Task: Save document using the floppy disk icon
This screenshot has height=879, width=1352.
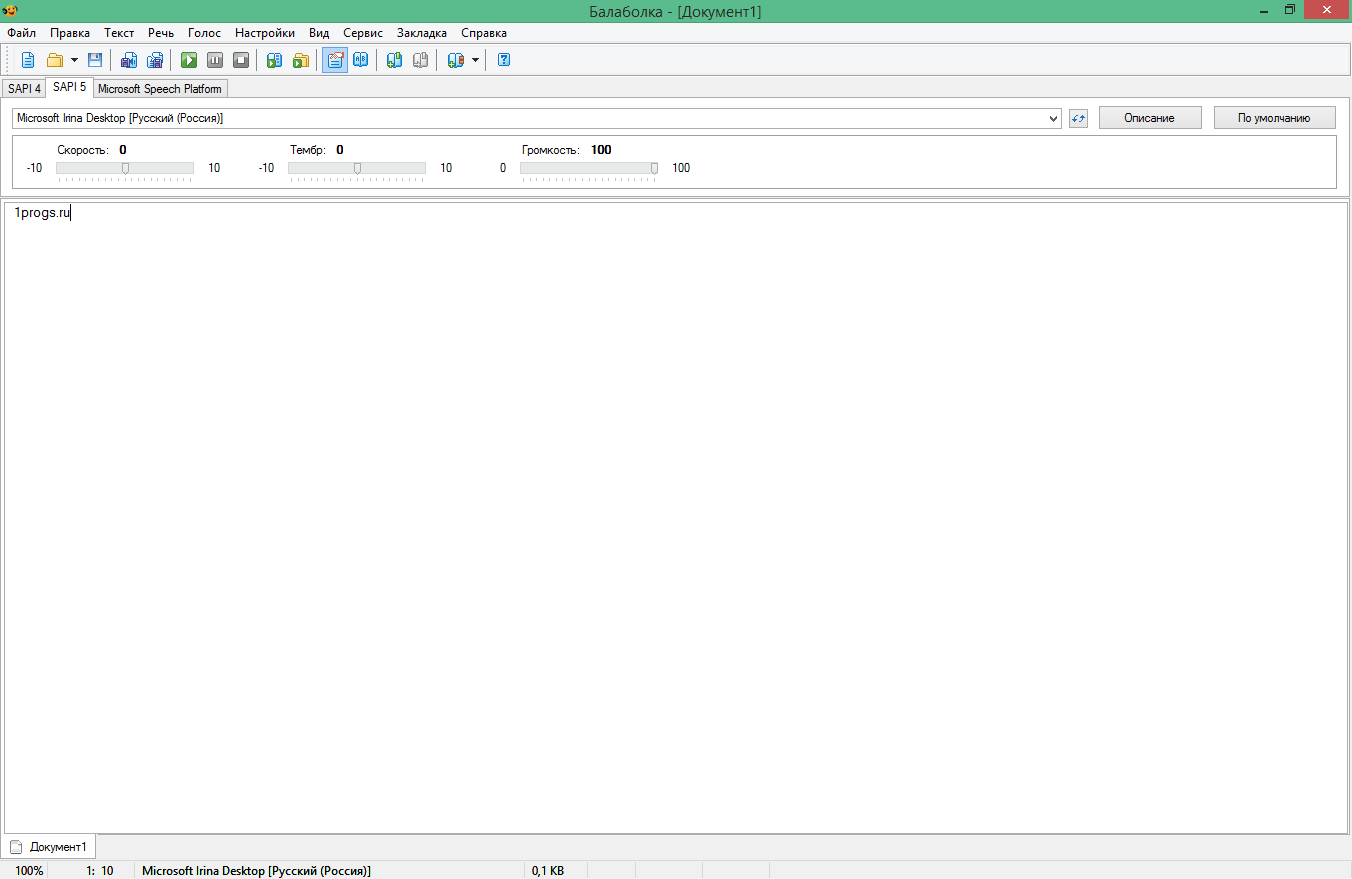Action: (95, 60)
